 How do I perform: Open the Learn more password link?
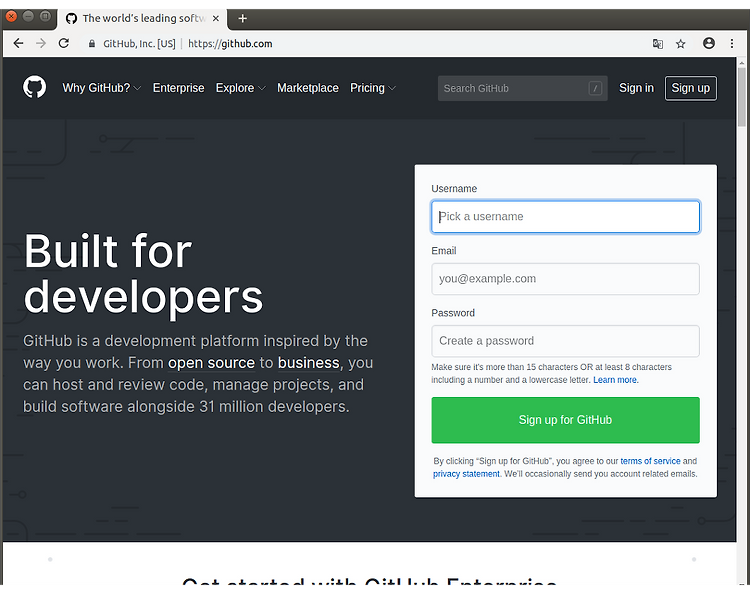615,380
